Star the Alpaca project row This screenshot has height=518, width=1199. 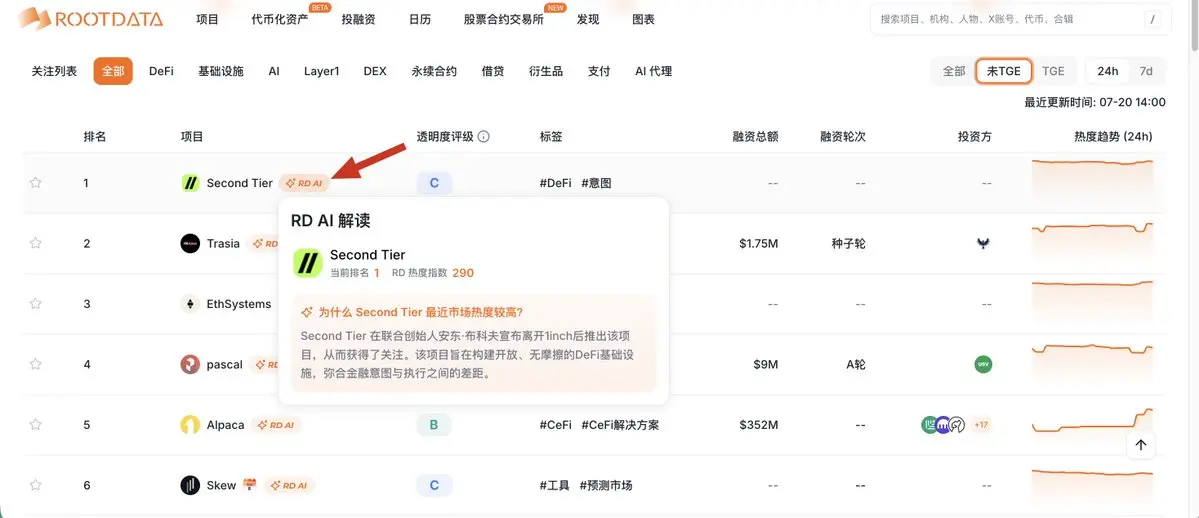35,425
